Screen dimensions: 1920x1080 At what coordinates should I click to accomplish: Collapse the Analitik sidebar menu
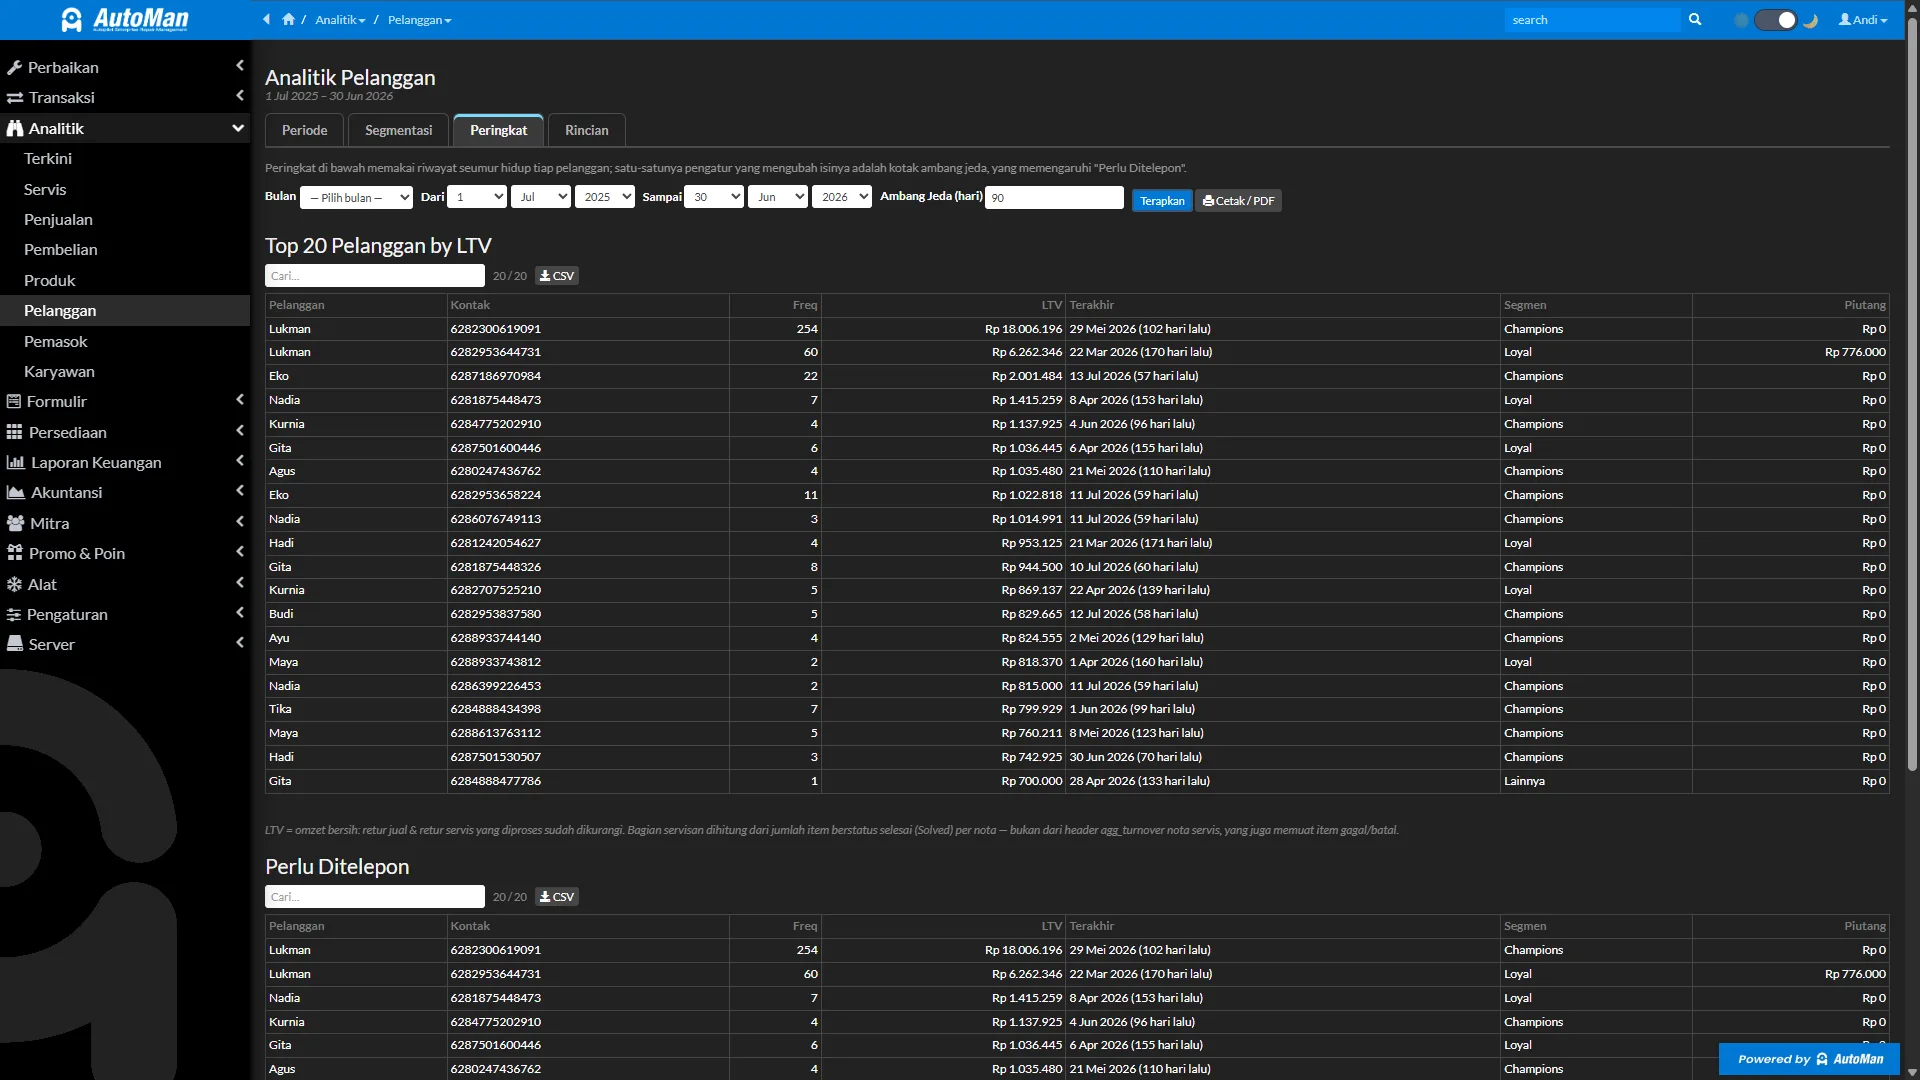pos(125,128)
